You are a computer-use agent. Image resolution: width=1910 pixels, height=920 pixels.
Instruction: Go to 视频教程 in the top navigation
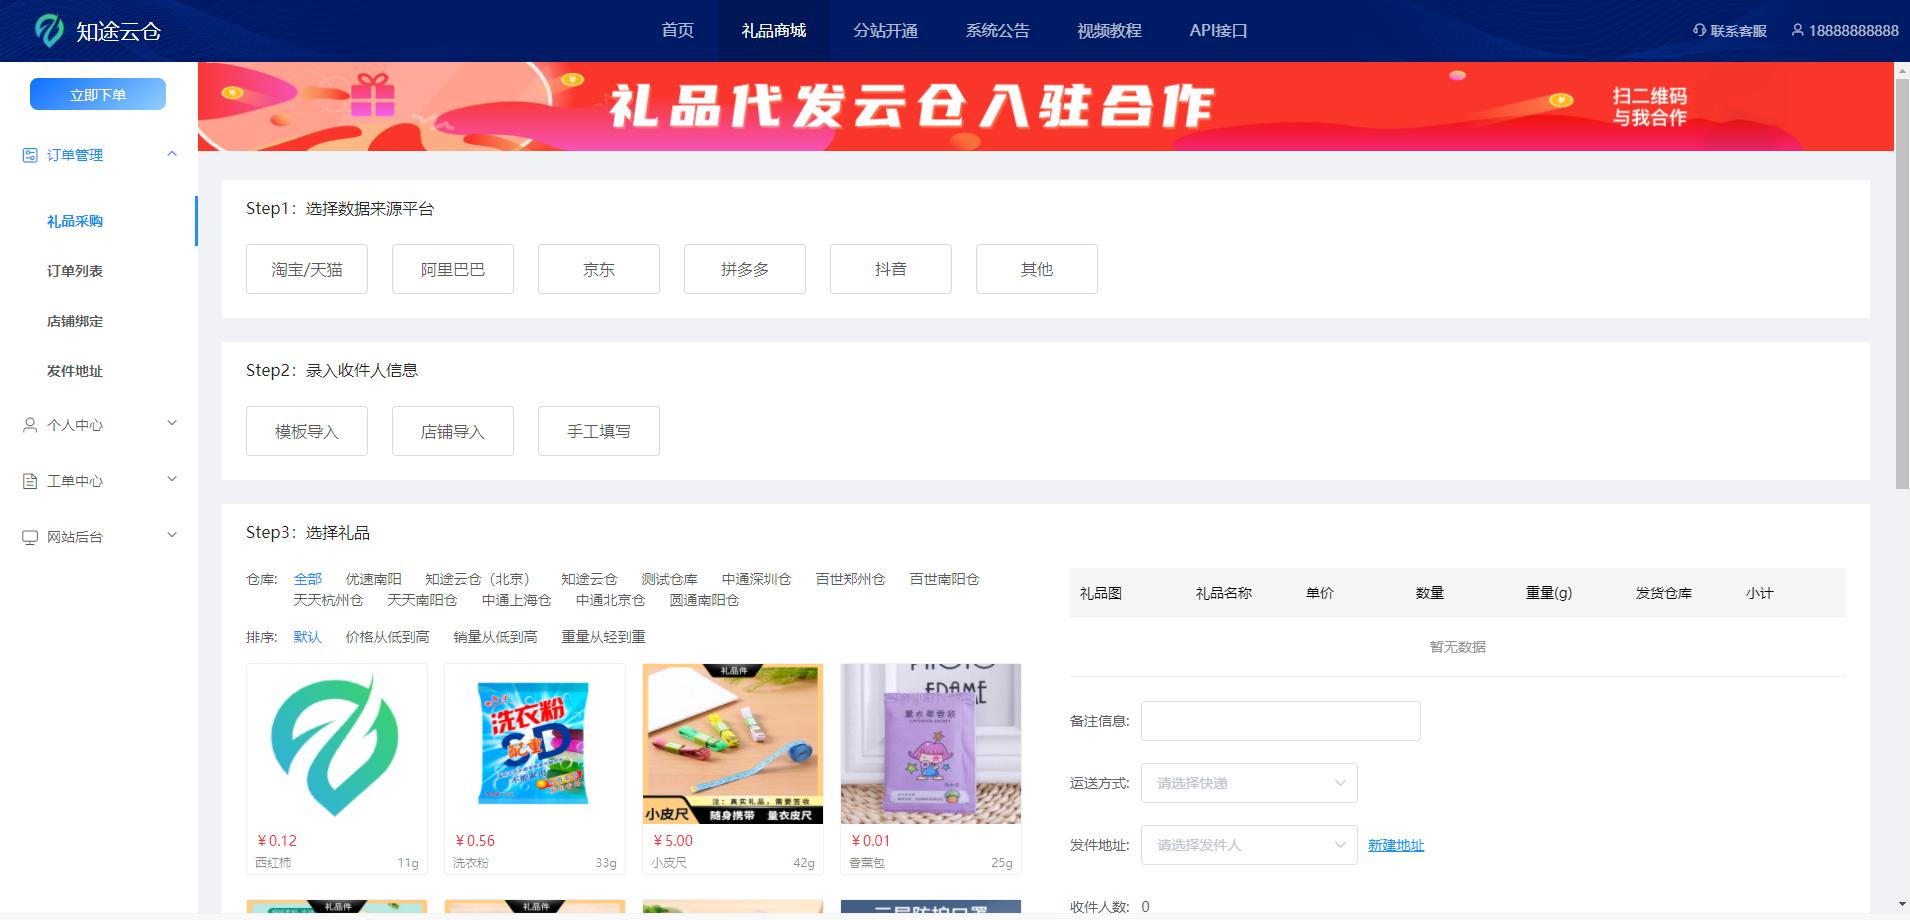(x=1108, y=30)
